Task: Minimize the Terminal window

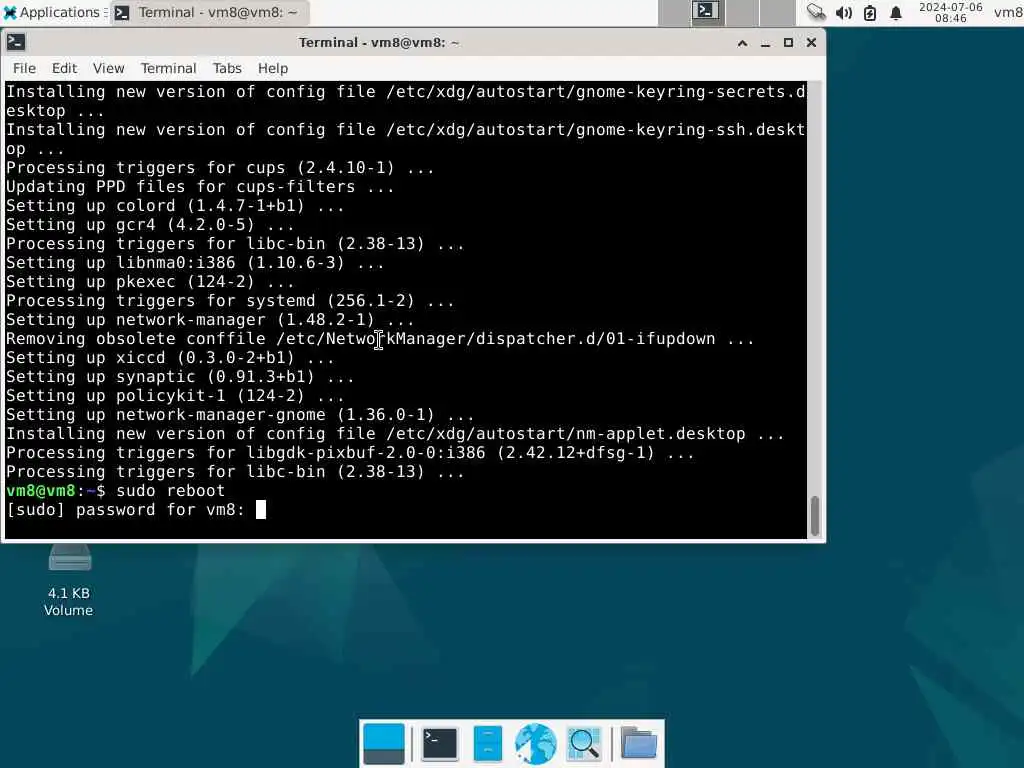Action: coord(765,43)
